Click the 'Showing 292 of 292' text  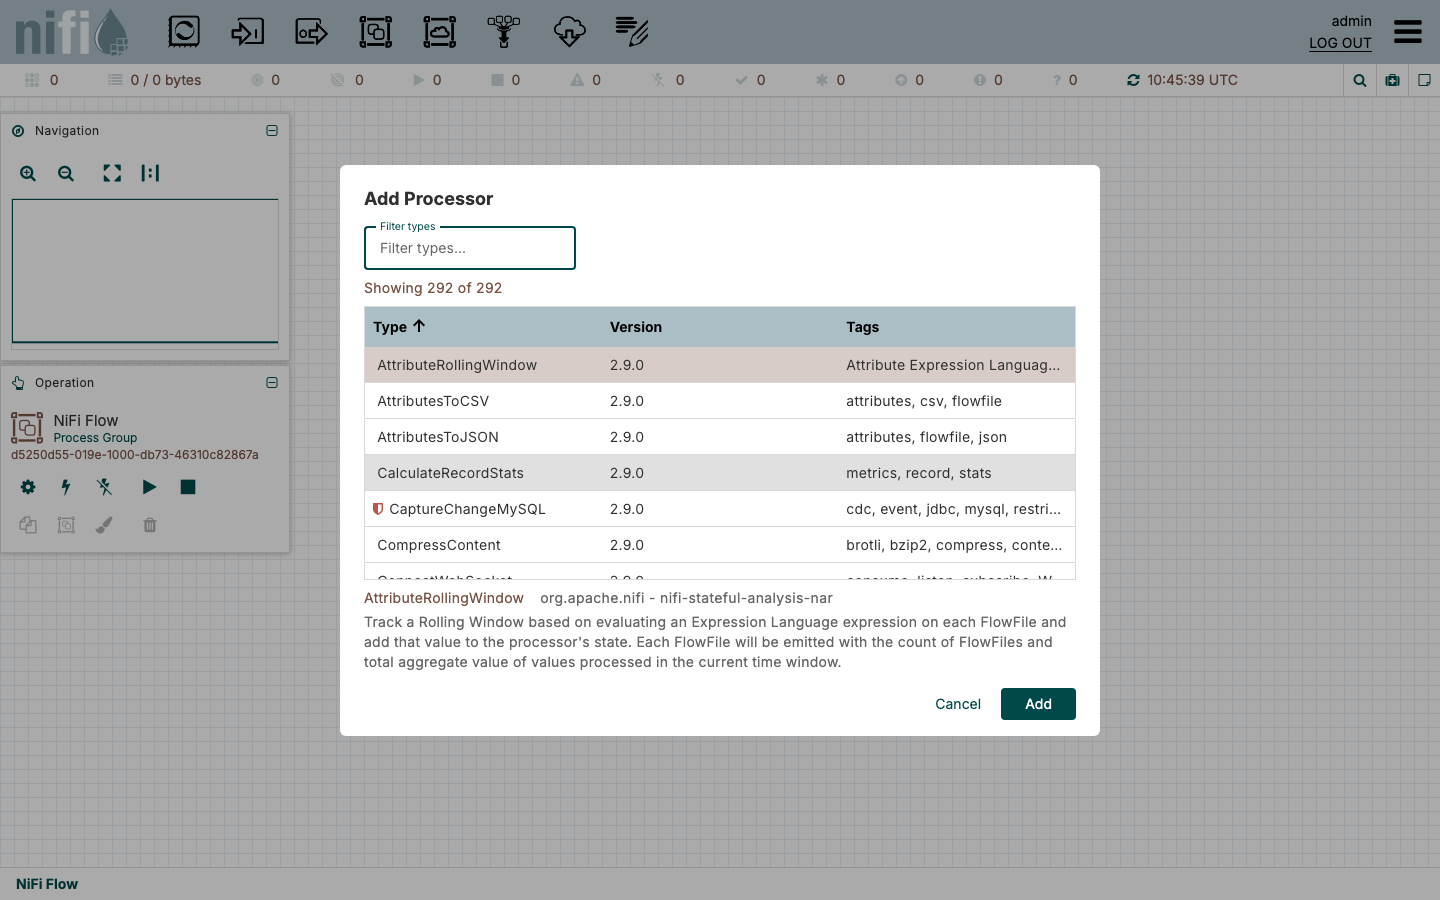pos(433,288)
